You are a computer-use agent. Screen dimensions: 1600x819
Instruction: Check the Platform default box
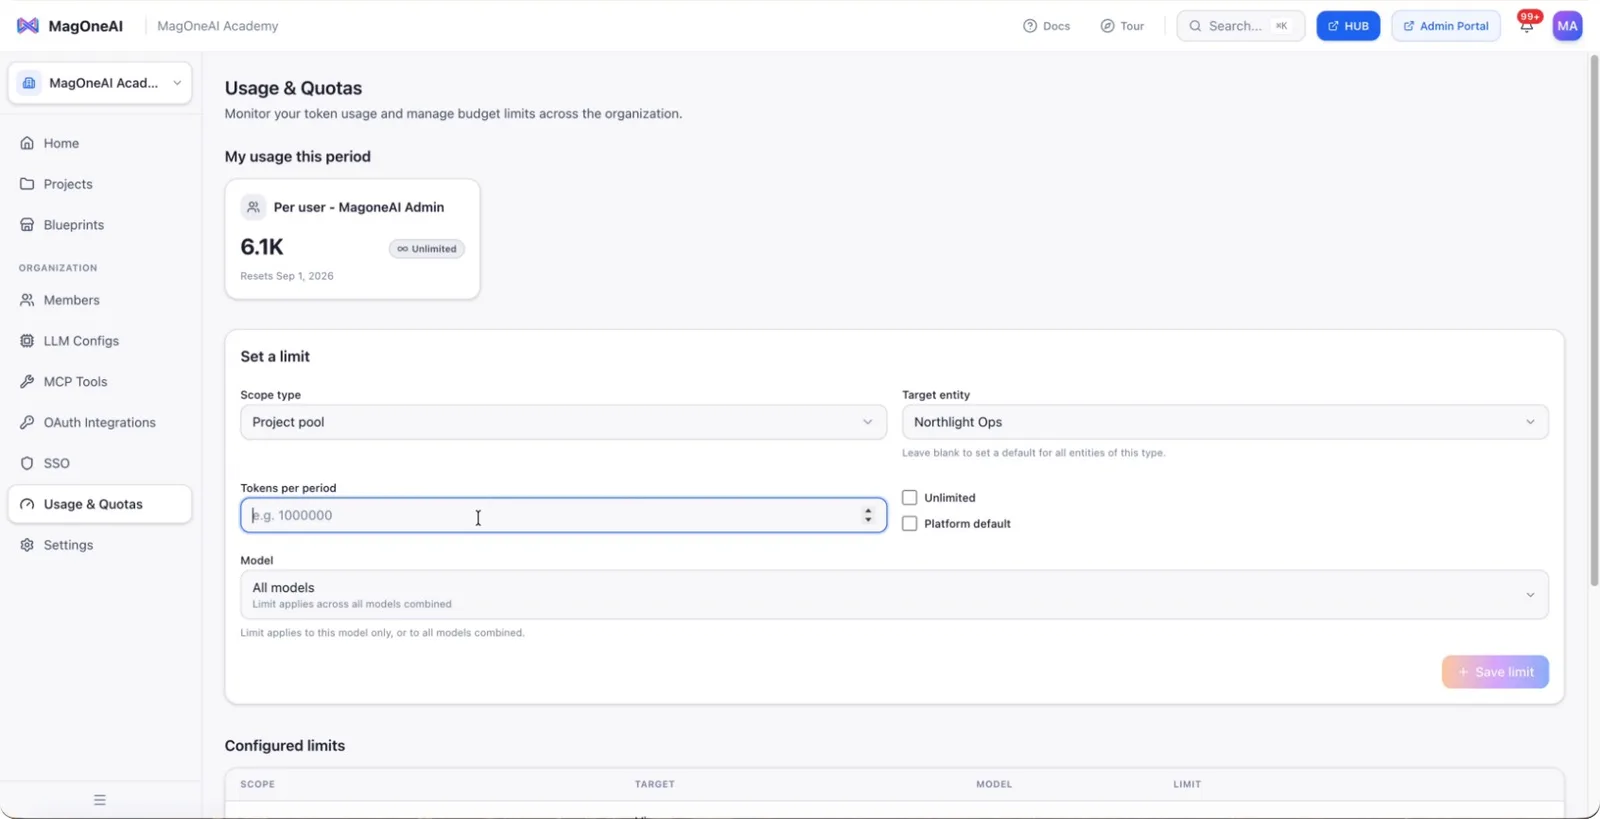click(x=909, y=524)
